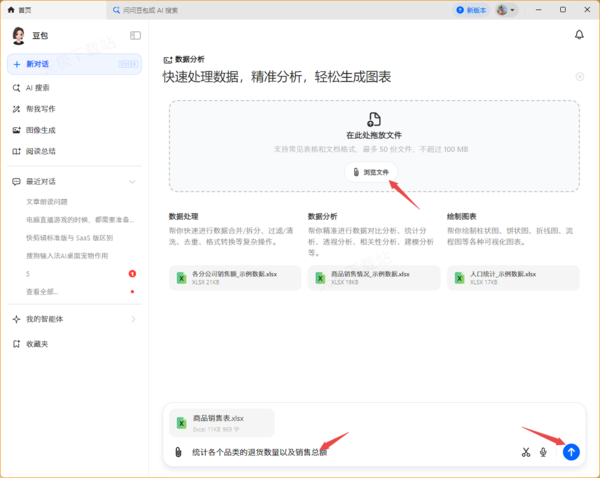The width and height of the screenshot is (600, 478).
Task: Click the 绘制图表 heading
Action: coord(461,217)
